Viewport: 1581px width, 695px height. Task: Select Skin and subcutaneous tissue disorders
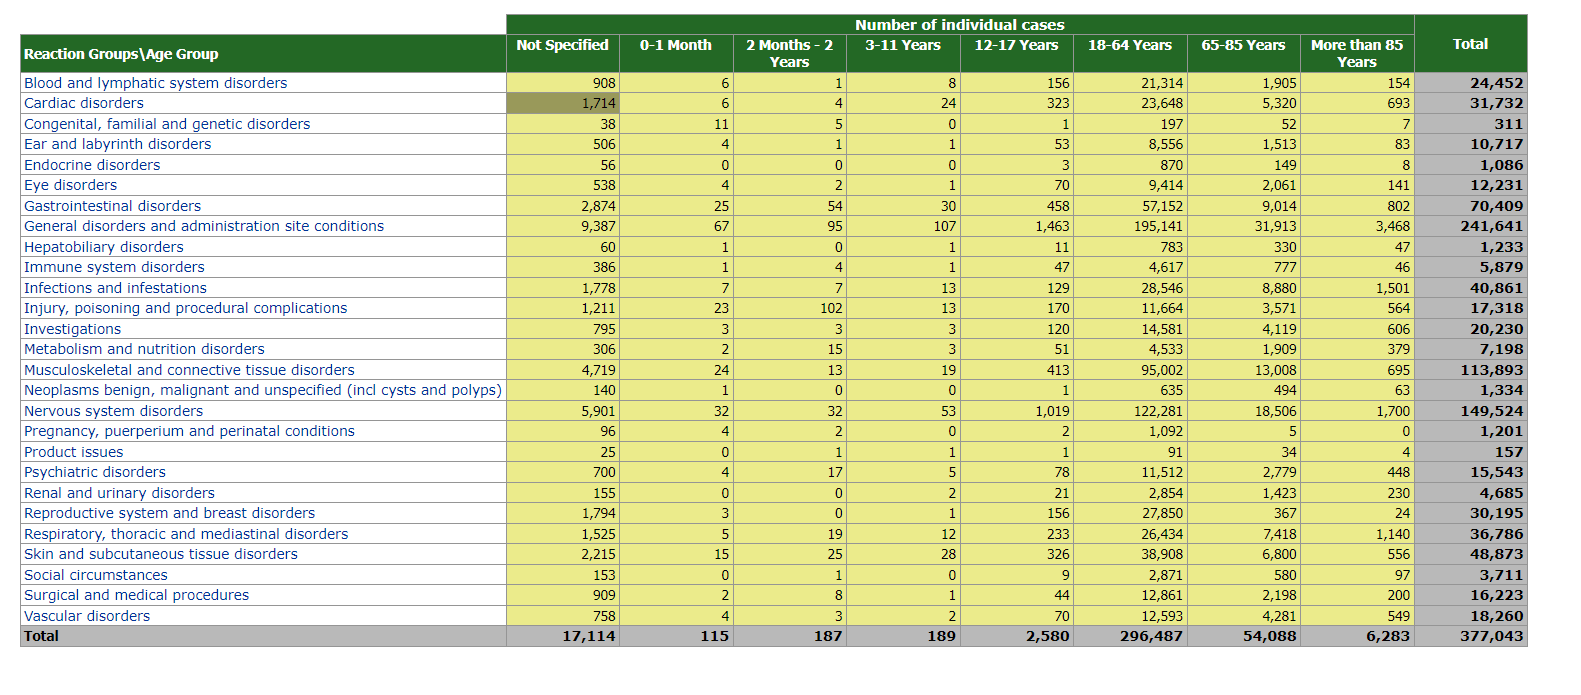click(x=161, y=554)
